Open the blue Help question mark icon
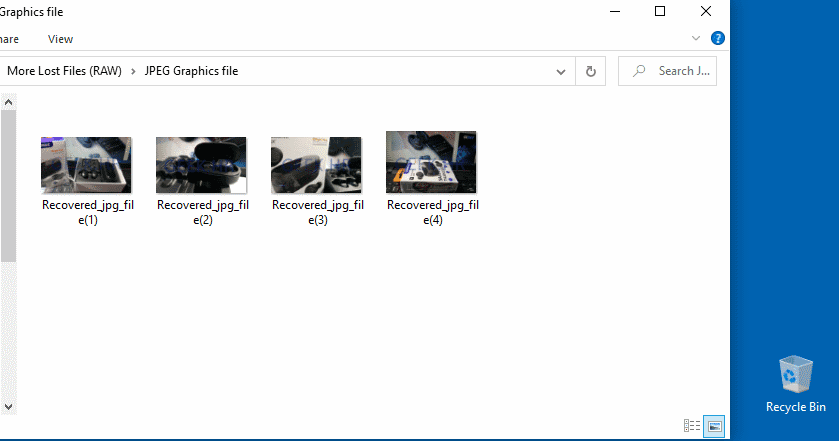Viewport: 839px width, 441px height. [x=717, y=38]
